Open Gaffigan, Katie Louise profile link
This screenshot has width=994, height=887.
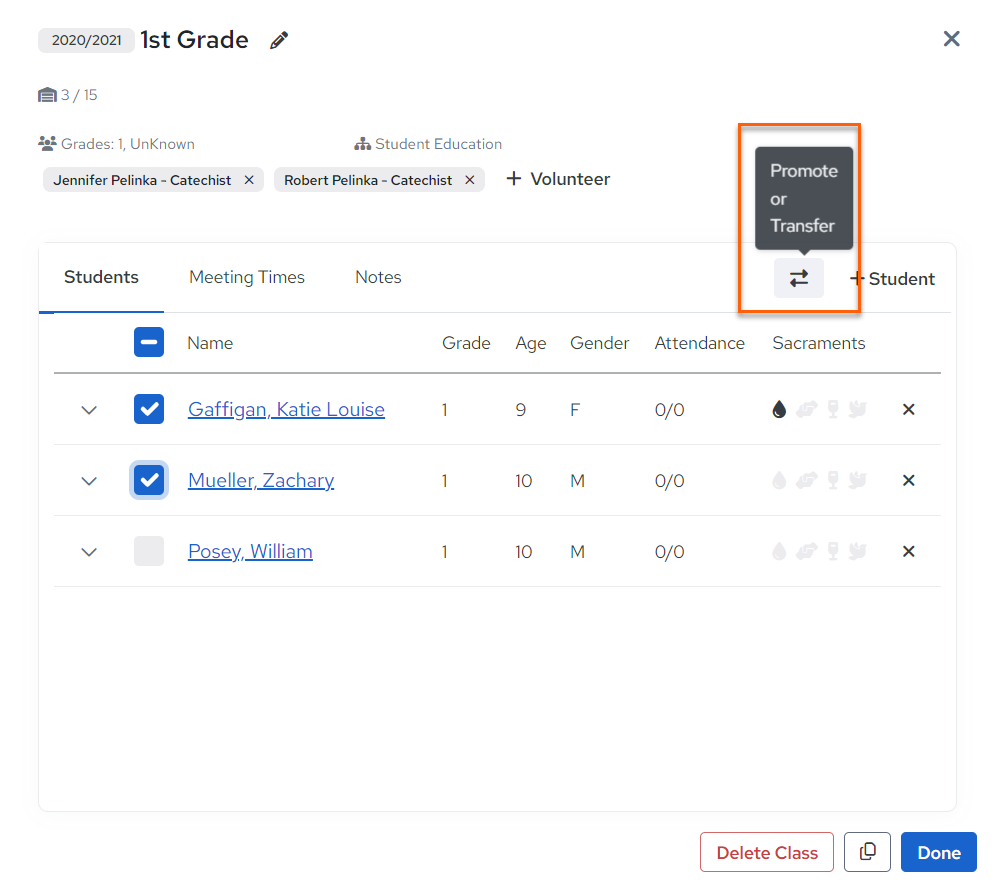287,410
